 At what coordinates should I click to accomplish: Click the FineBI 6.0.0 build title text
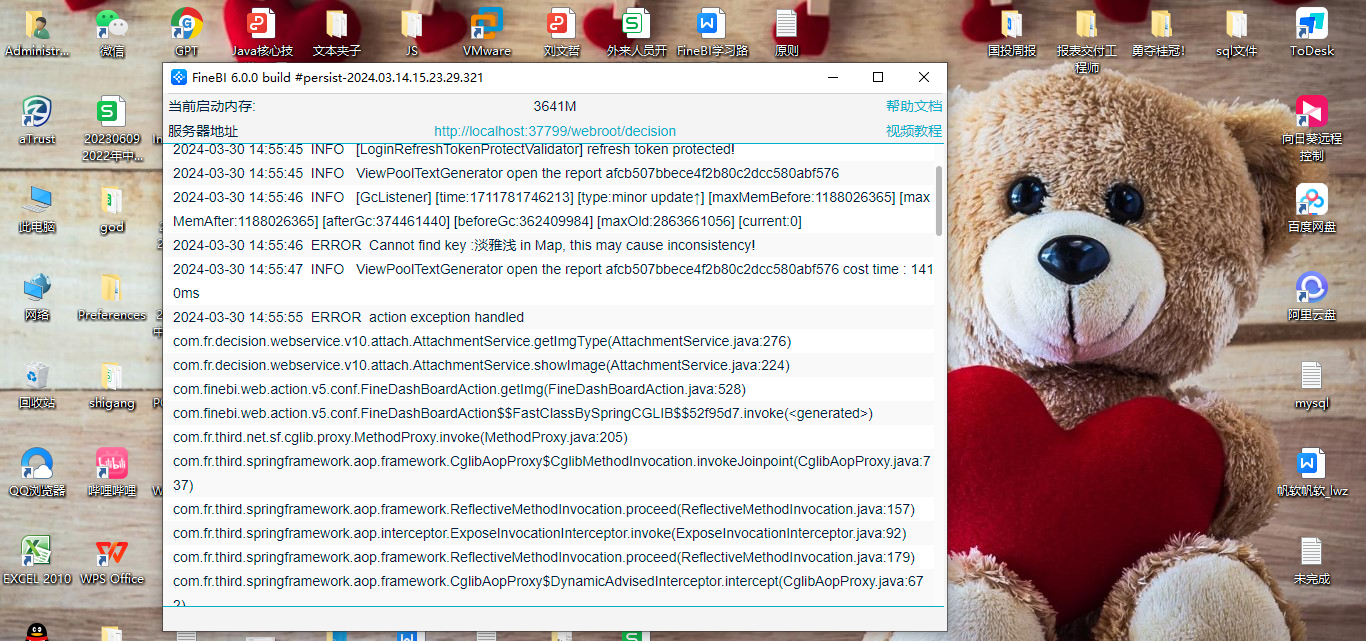[x=338, y=78]
